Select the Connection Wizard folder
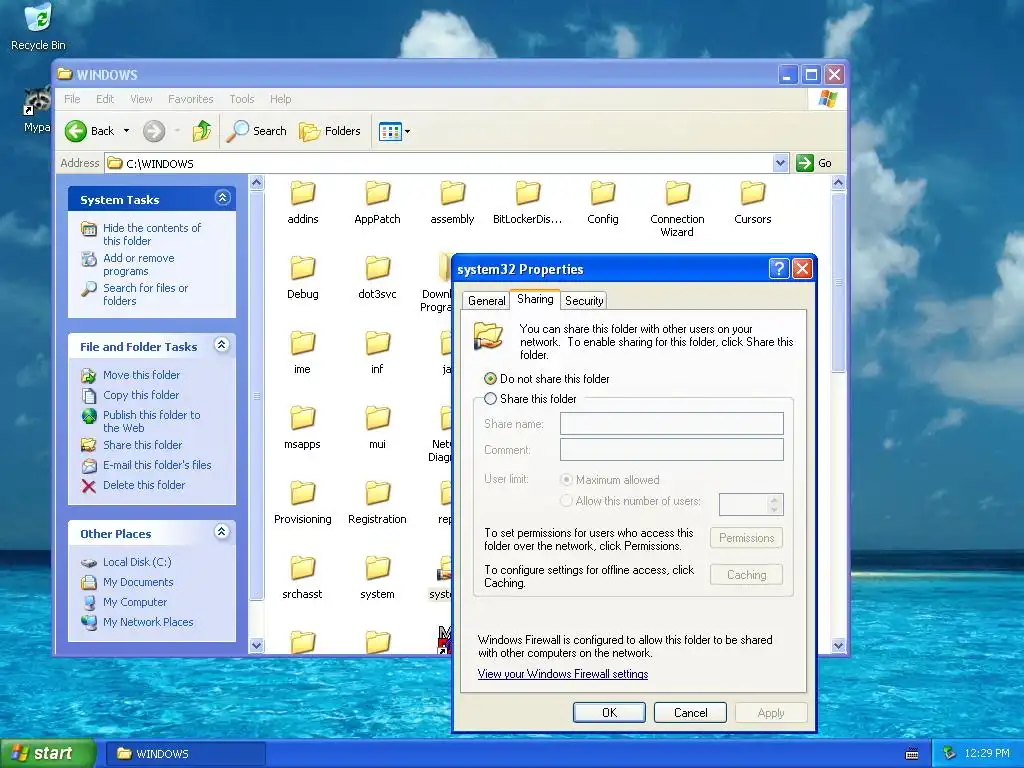The image size is (1024, 768). pos(677,209)
